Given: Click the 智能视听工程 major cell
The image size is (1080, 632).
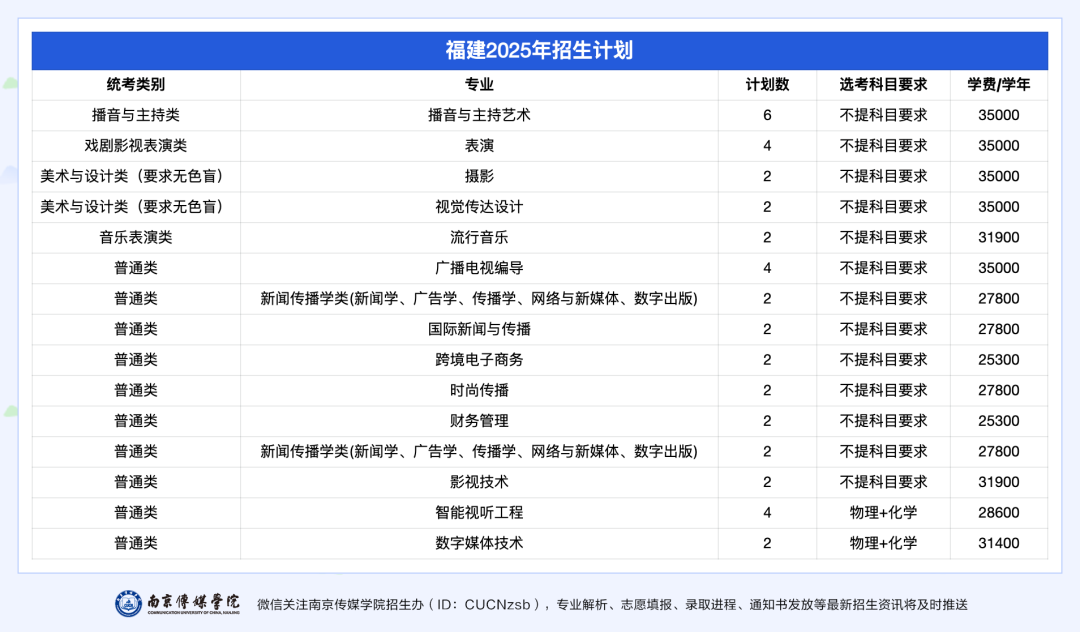Looking at the screenshot, I should tap(479, 512).
